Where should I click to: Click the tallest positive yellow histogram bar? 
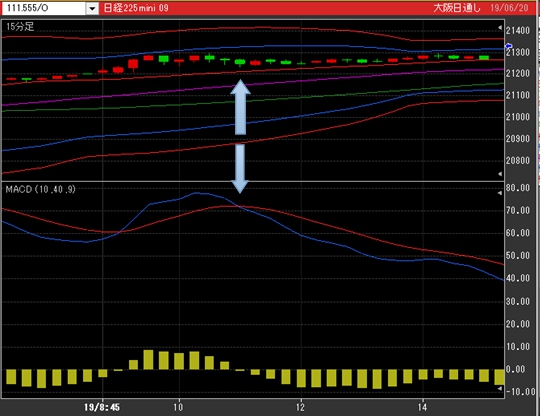148,360
